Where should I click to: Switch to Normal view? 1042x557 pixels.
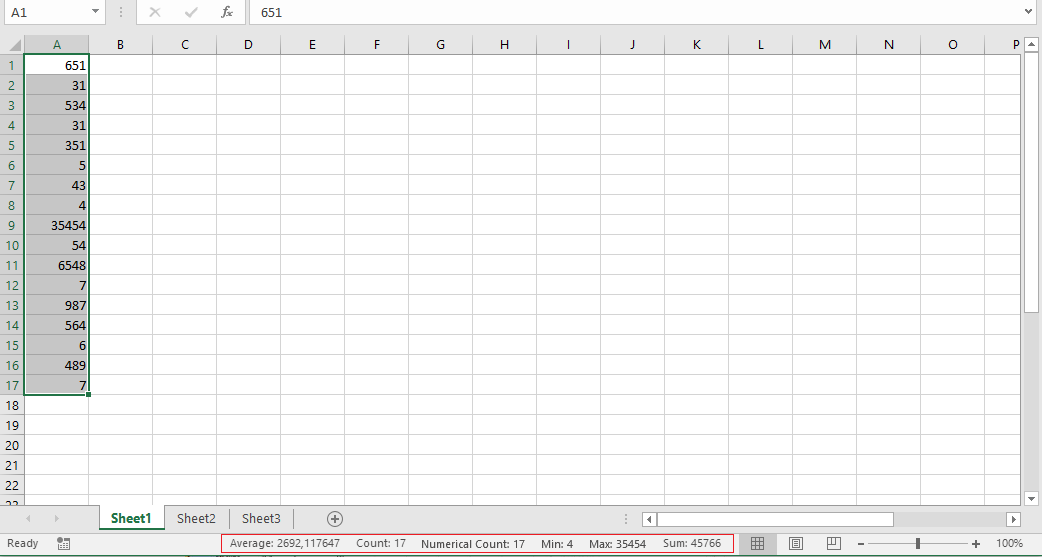pyautogui.click(x=758, y=543)
